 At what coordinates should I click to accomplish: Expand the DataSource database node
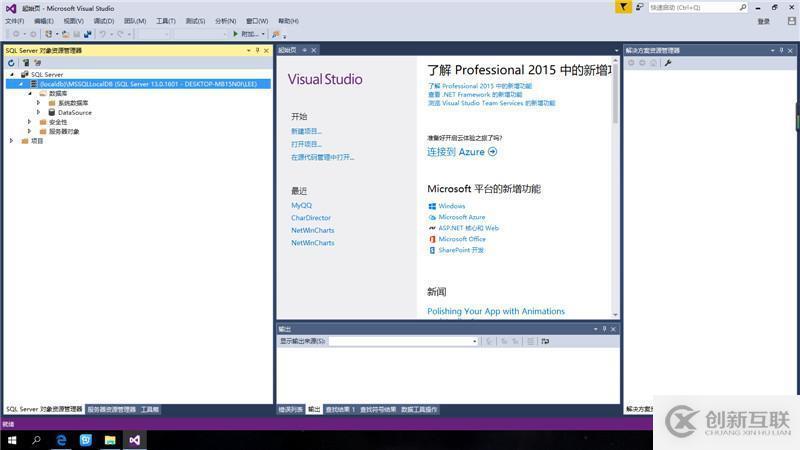tap(39, 112)
